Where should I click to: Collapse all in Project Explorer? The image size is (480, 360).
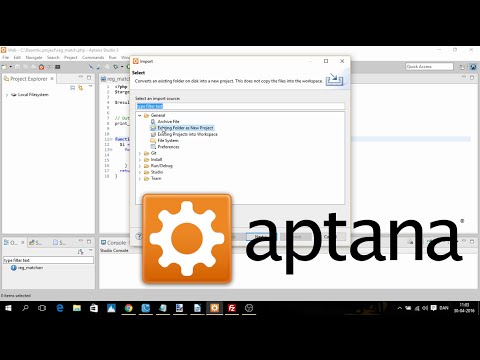73,88
